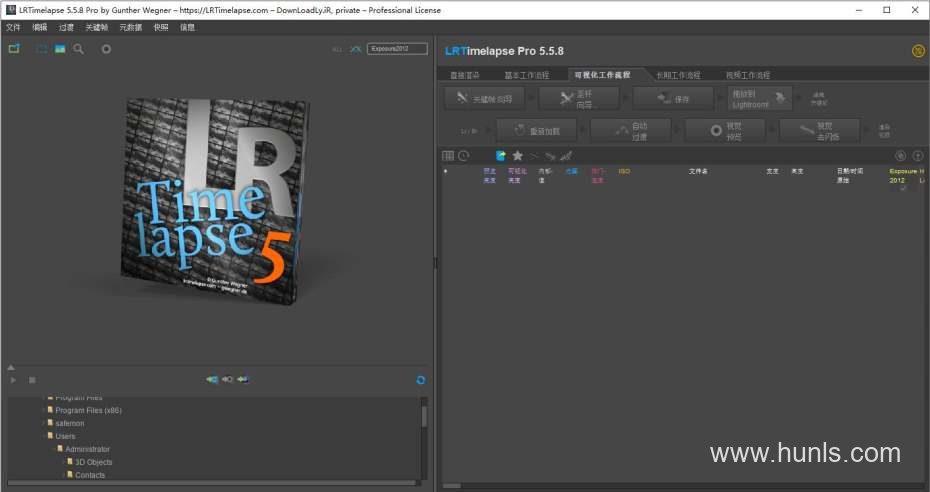Switch to the 长期工作流程 tab
This screenshot has height=492, width=930.
pos(678,75)
